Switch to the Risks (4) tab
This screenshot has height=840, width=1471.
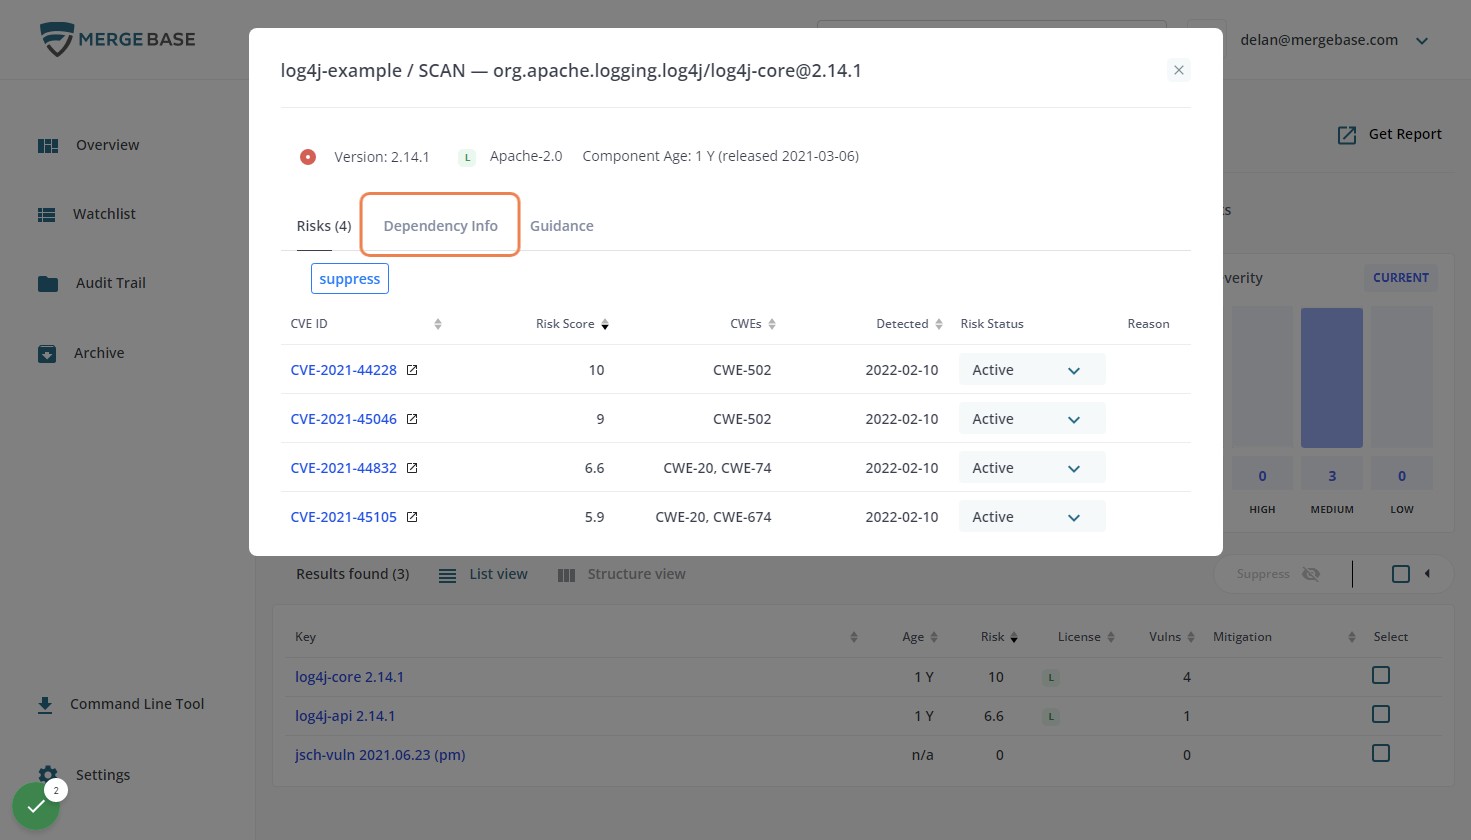tap(324, 226)
